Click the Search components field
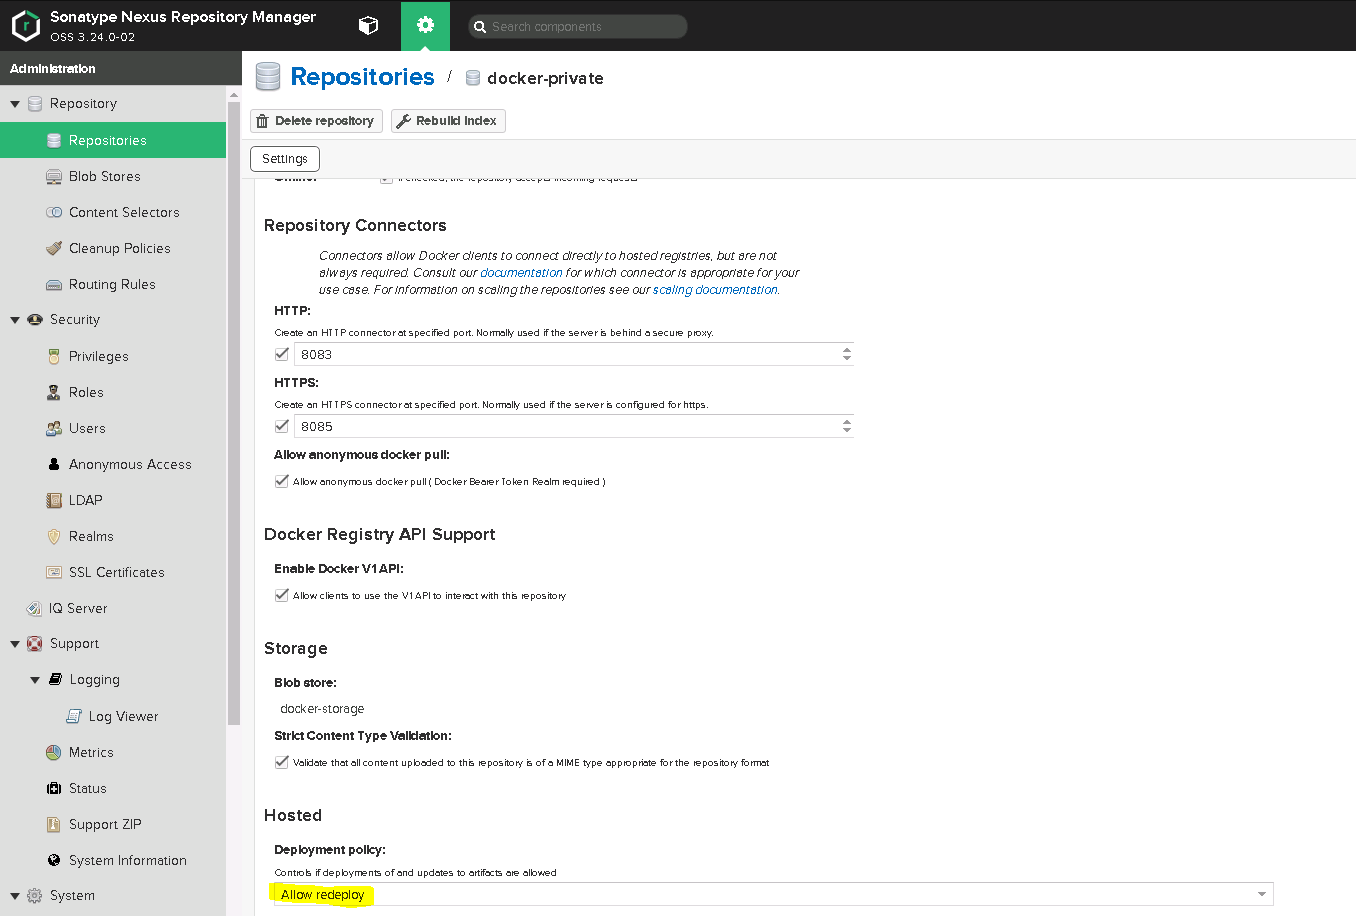 [x=578, y=27]
